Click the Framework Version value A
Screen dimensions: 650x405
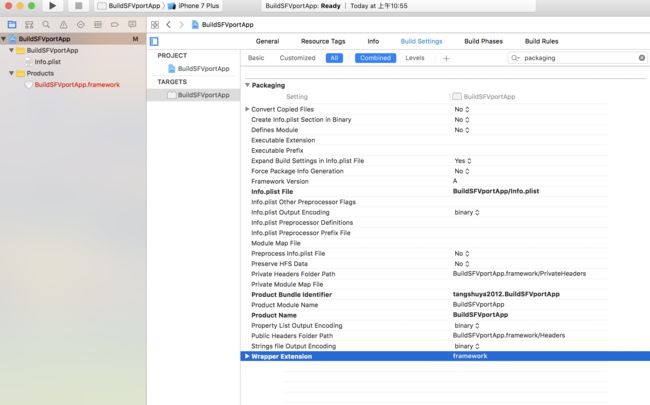click(x=455, y=181)
